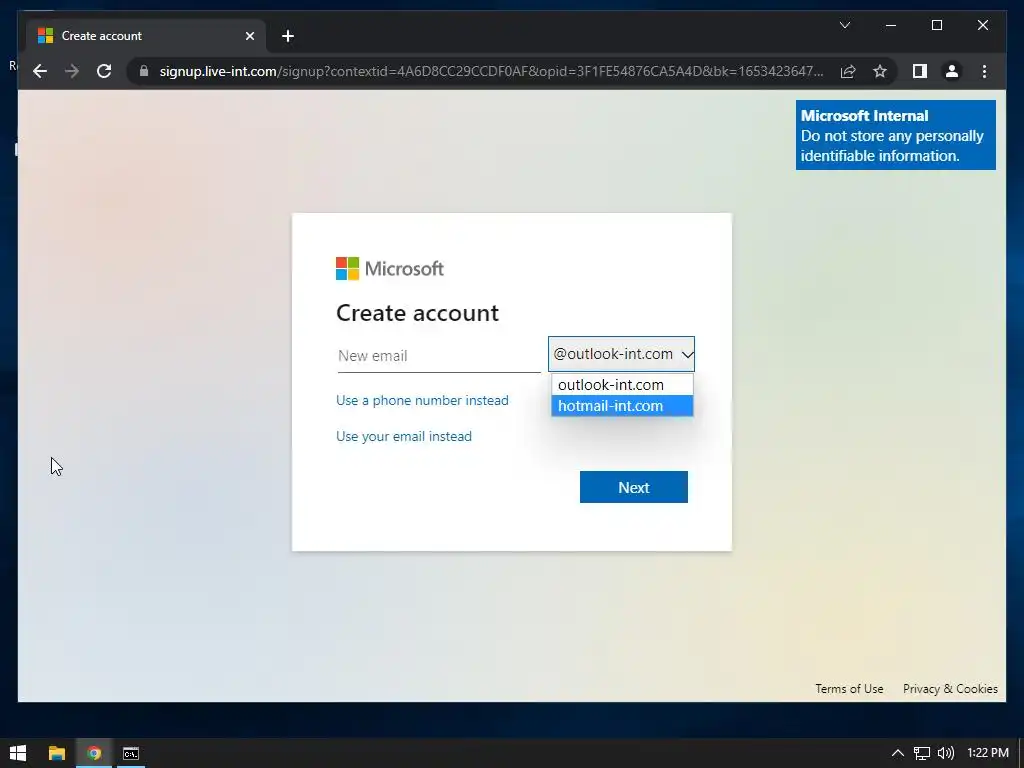Screen dimensions: 1024x768
Task: Switch to the Create account tab
Action: pos(146,36)
